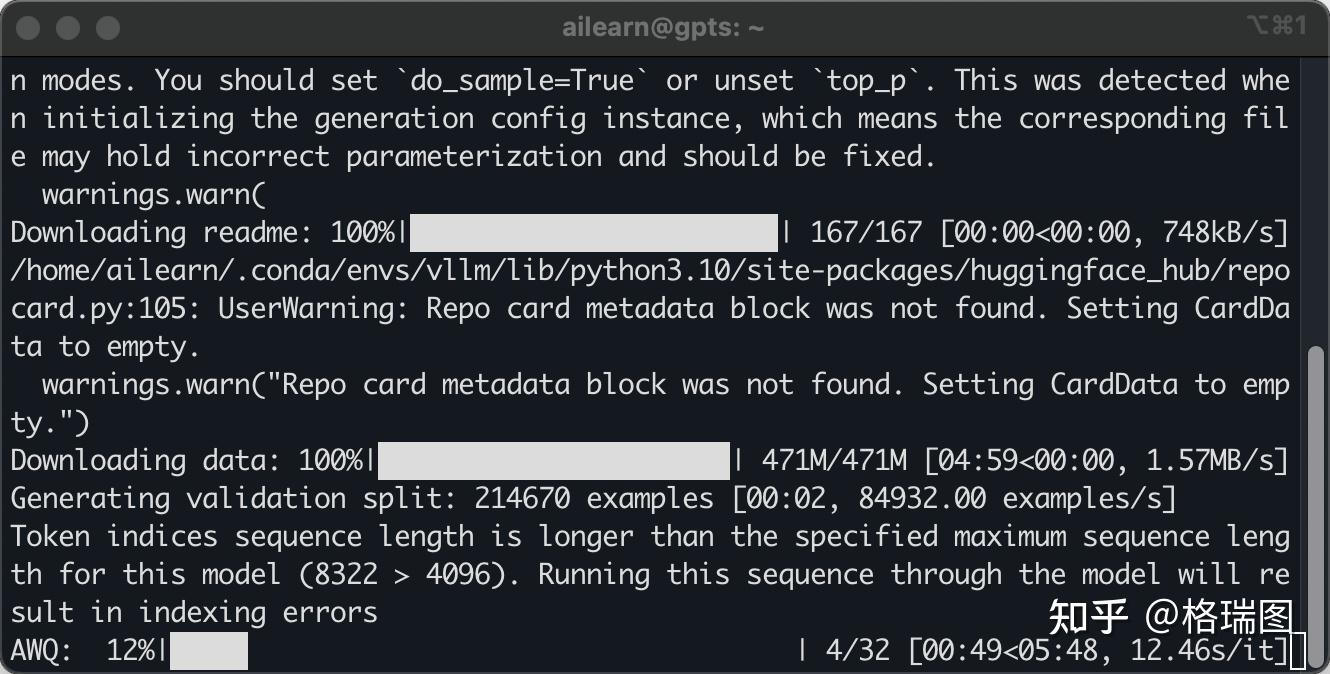The image size is (1330, 674).
Task: Click the Downloading data progress bar
Action: click(x=554, y=460)
